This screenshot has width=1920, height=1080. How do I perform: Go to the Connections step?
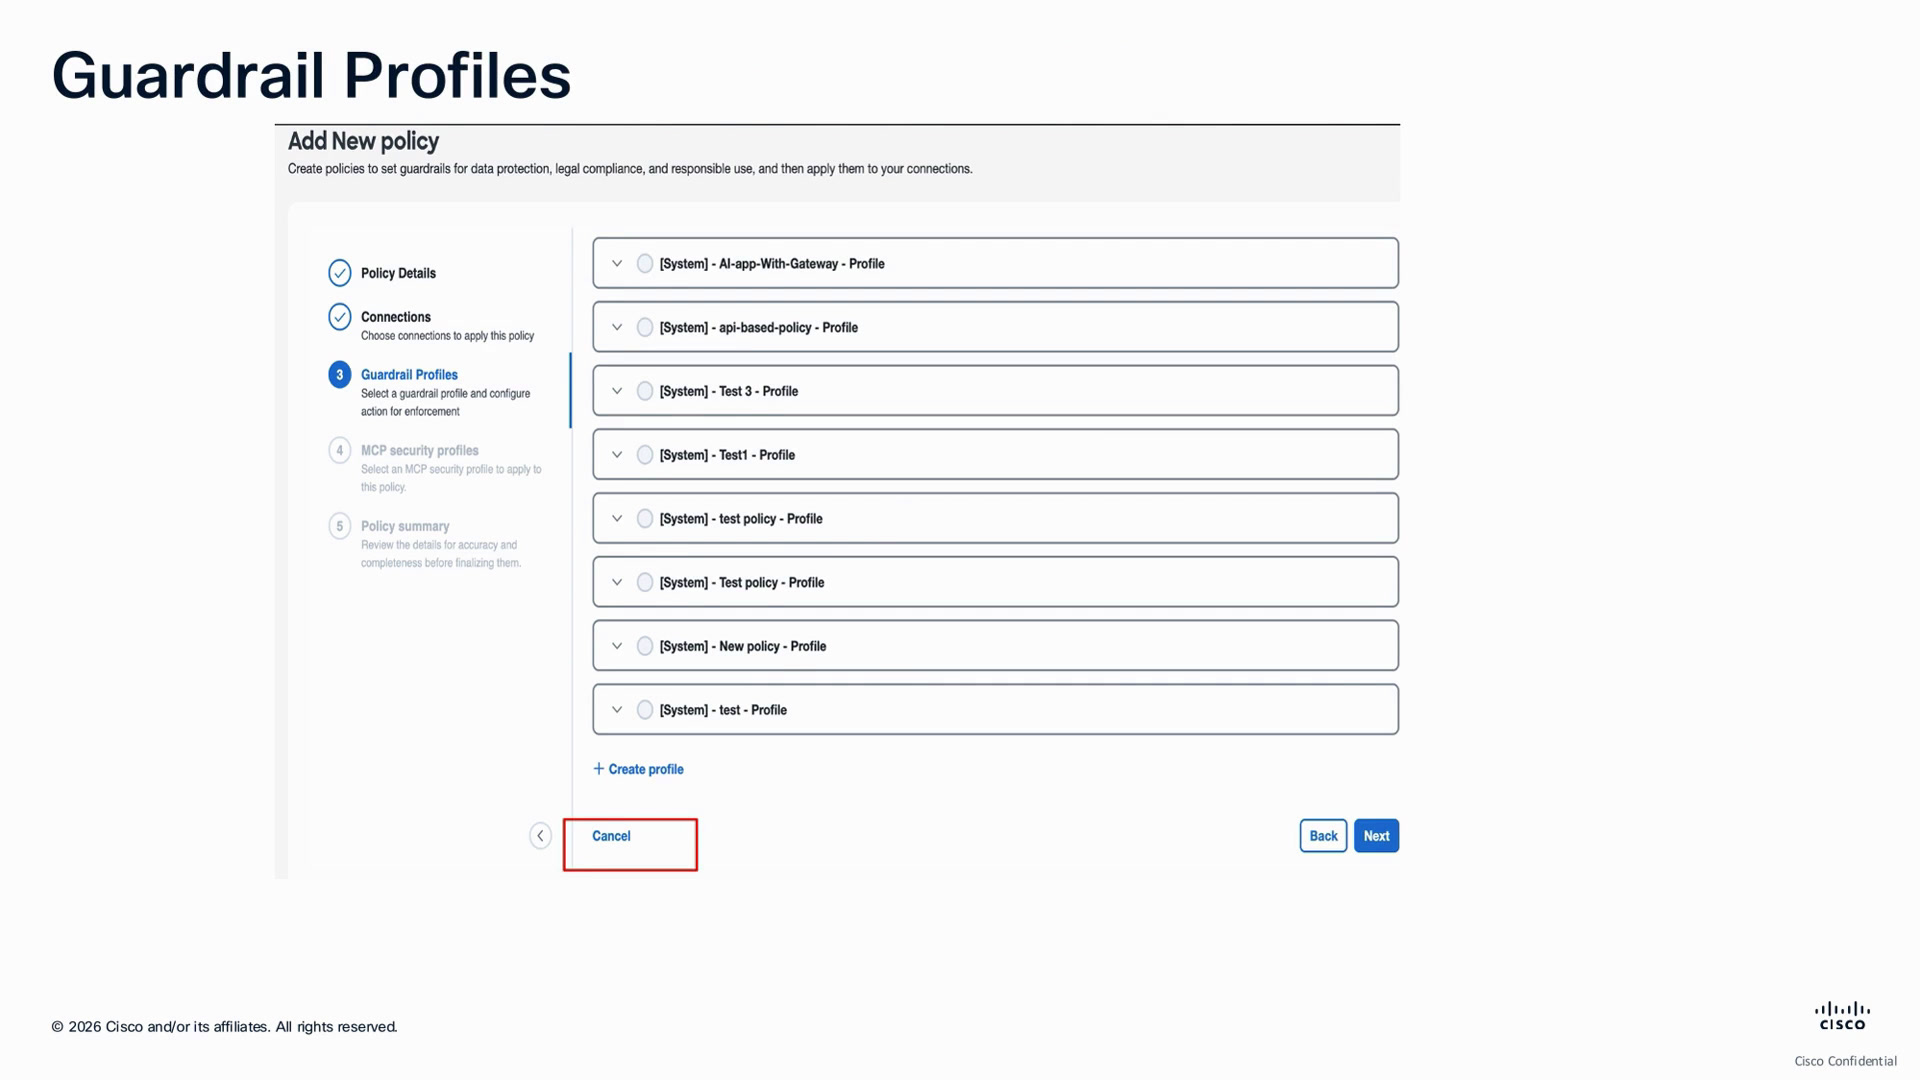(x=396, y=317)
